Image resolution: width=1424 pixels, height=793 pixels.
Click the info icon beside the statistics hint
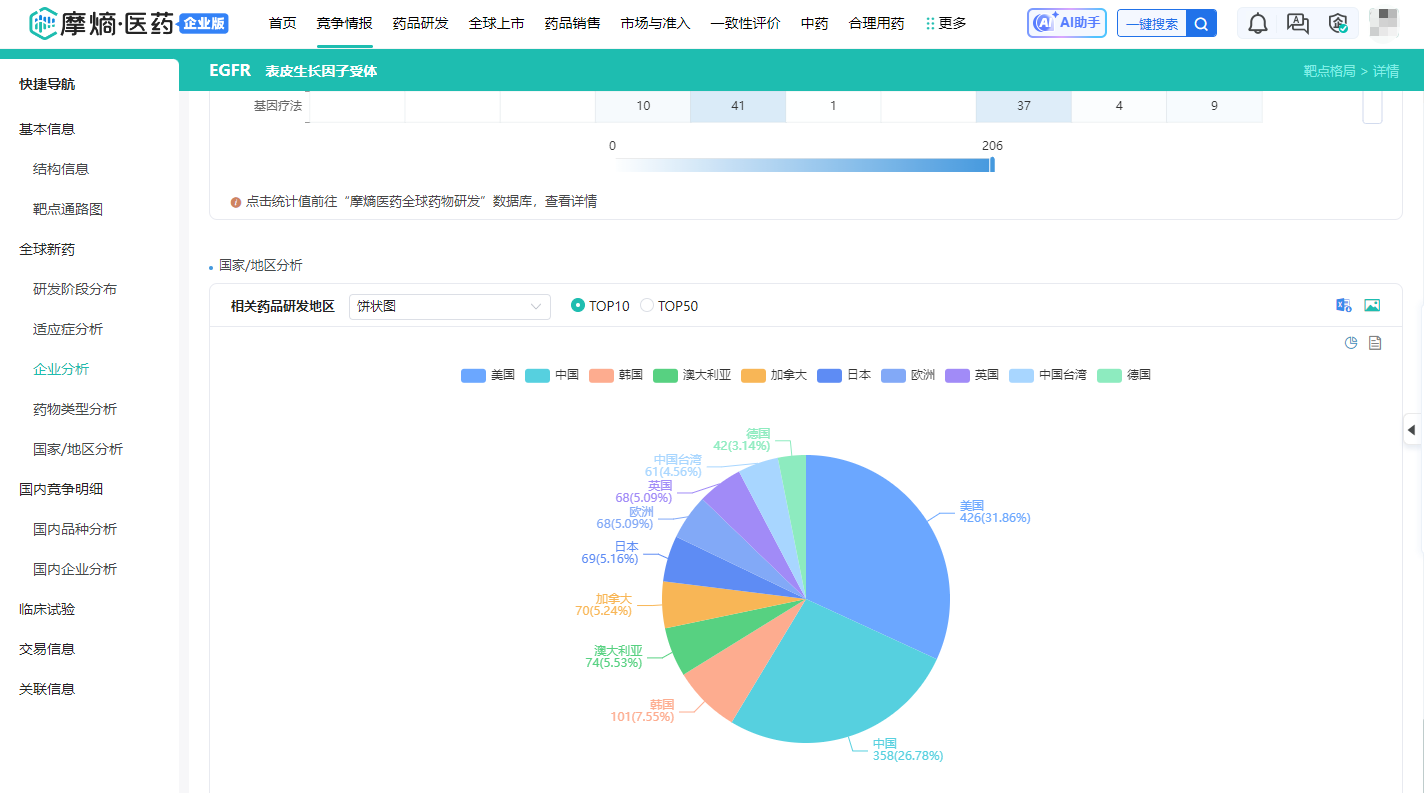(236, 201)
